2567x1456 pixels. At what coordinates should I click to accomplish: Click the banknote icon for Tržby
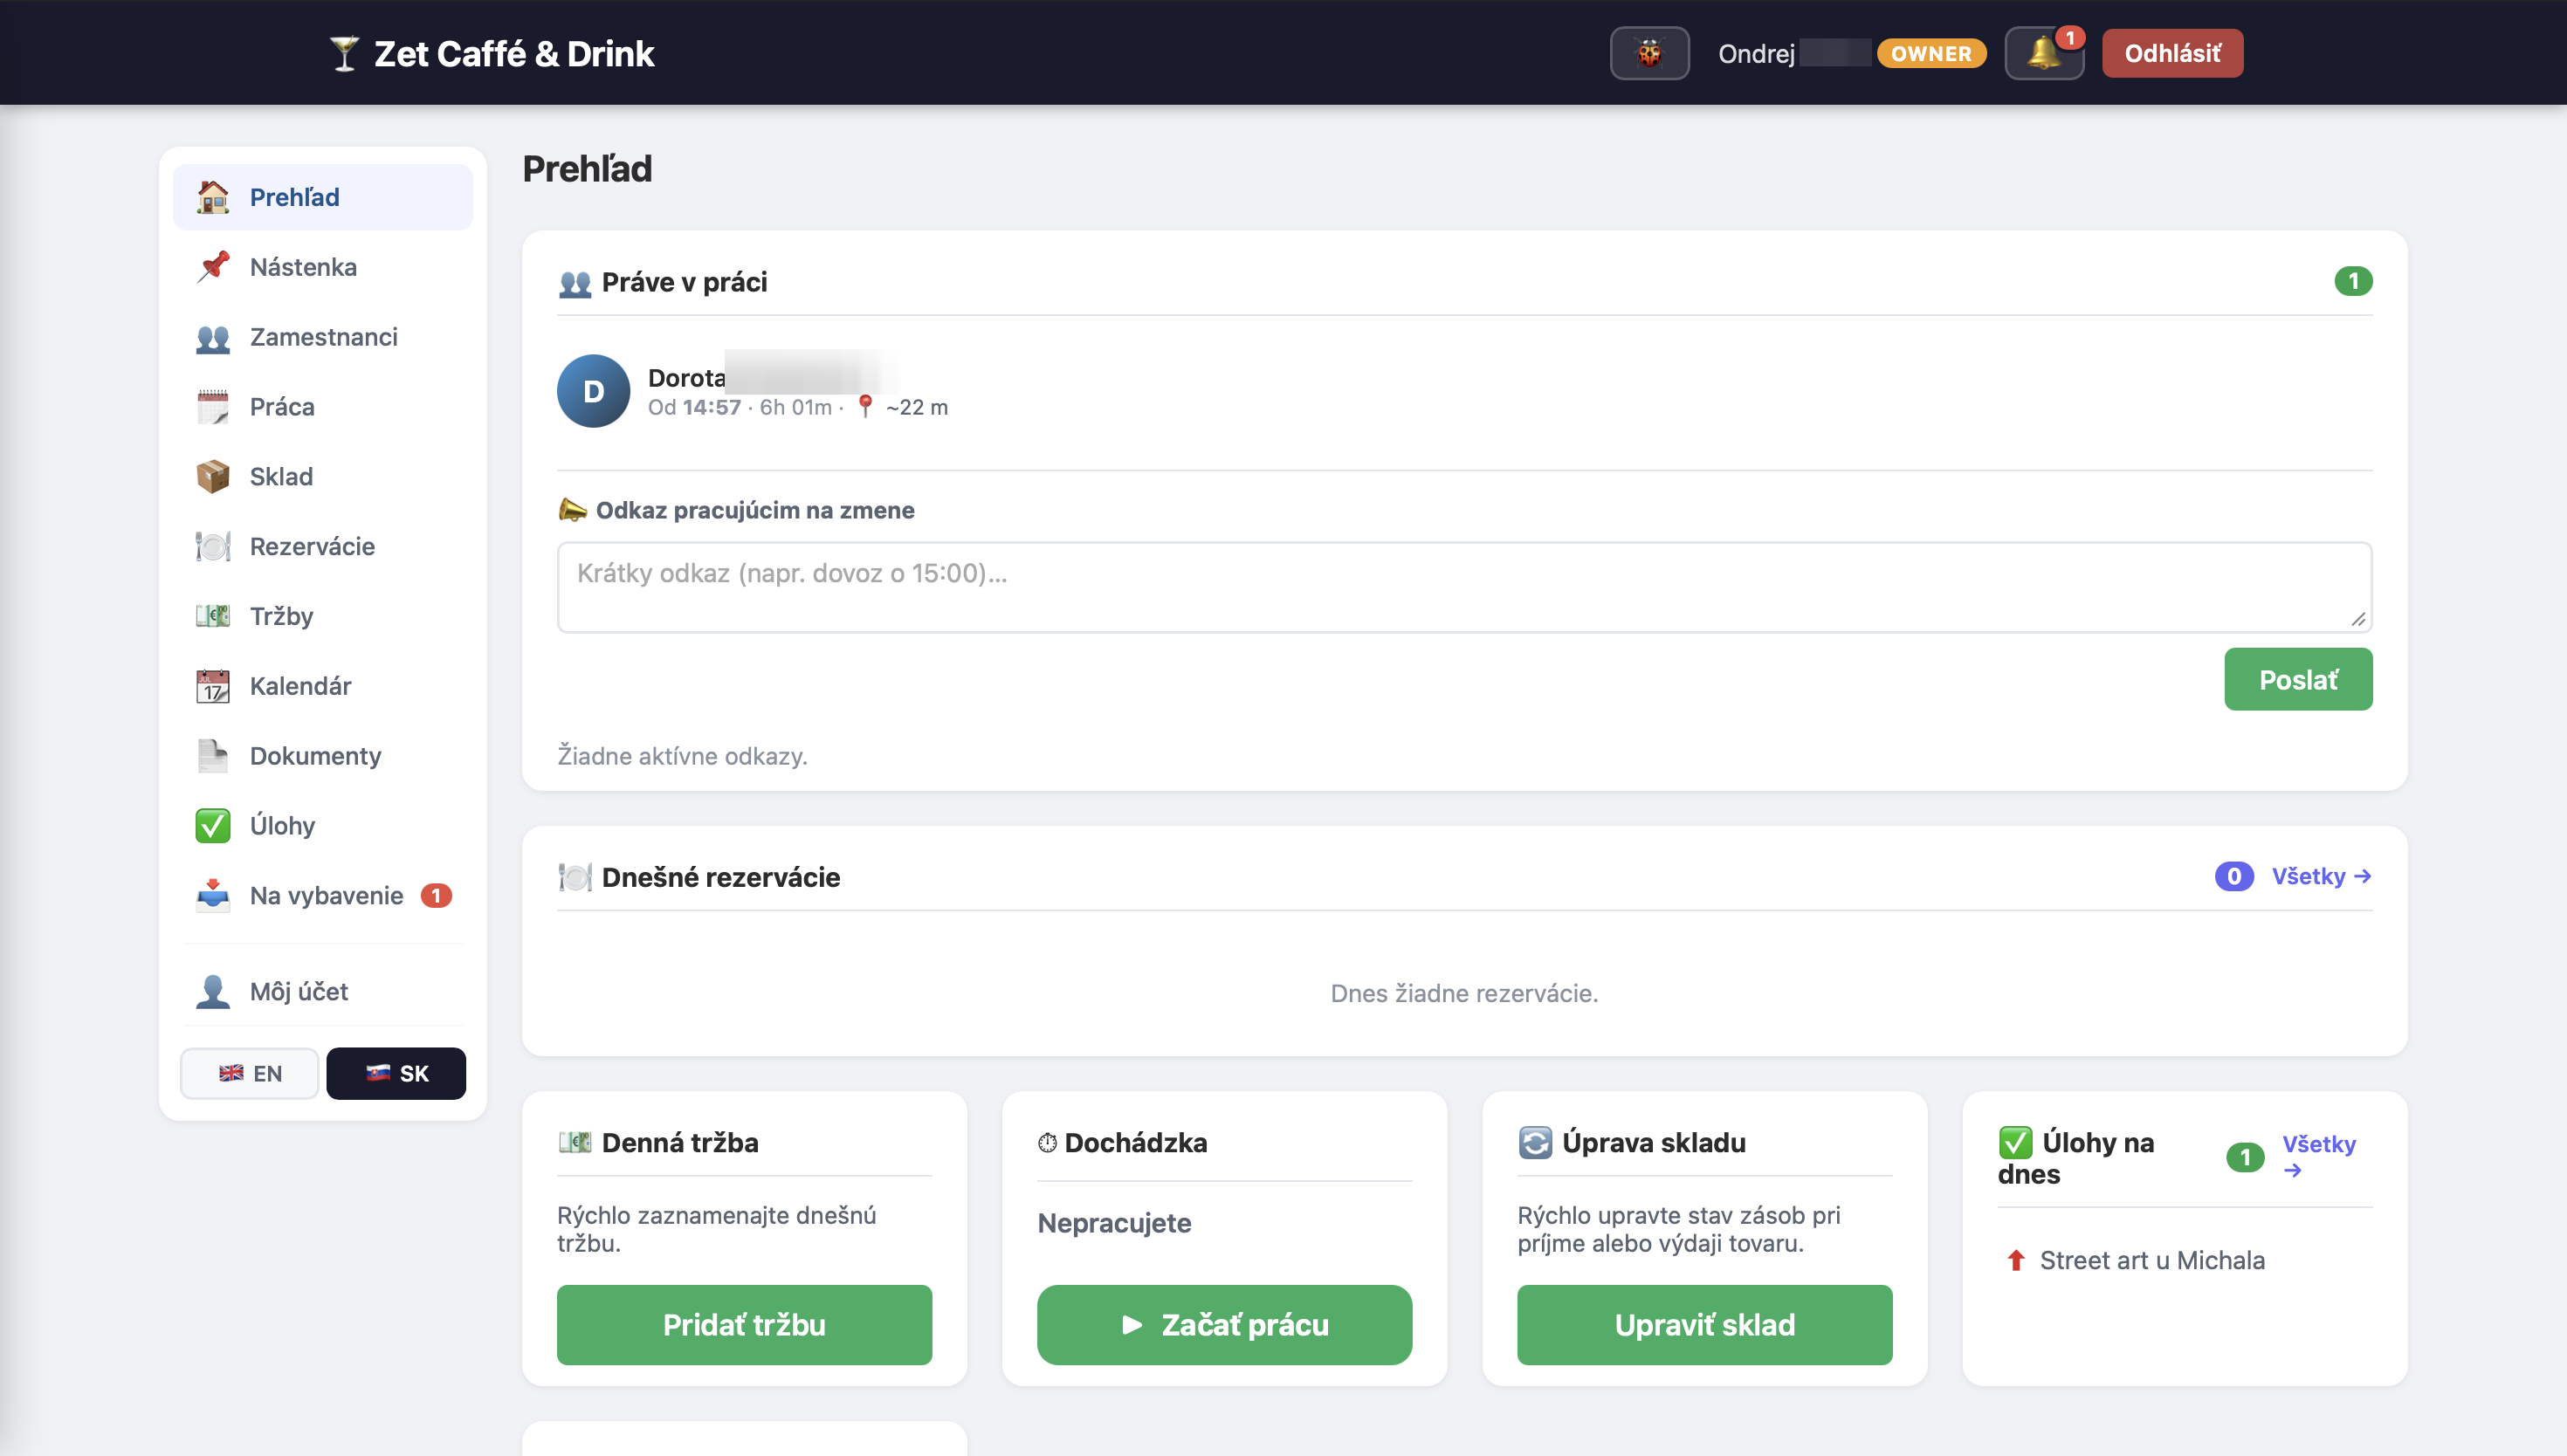point(213,616)
